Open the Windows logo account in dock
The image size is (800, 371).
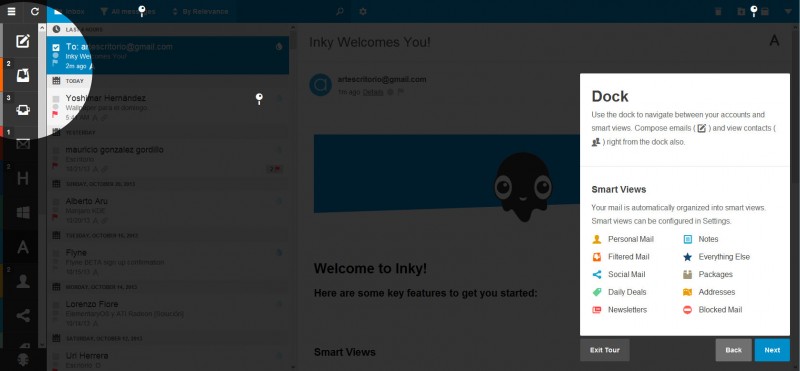[22, 213]
